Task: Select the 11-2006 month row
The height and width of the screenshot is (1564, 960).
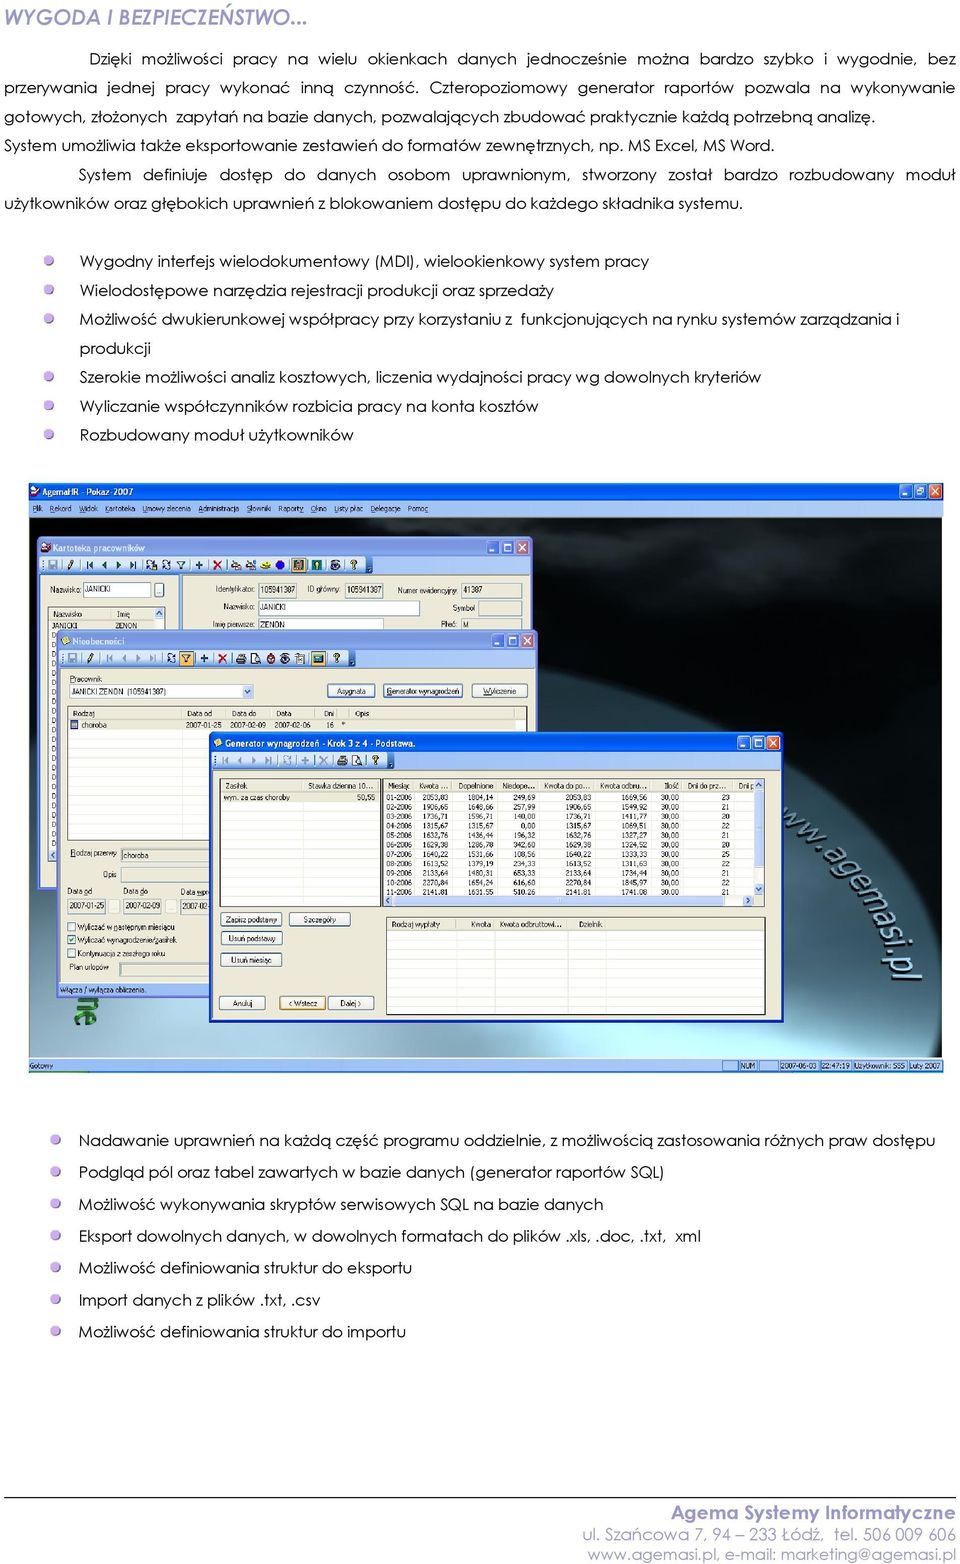Action: click(x=570, y=892)
